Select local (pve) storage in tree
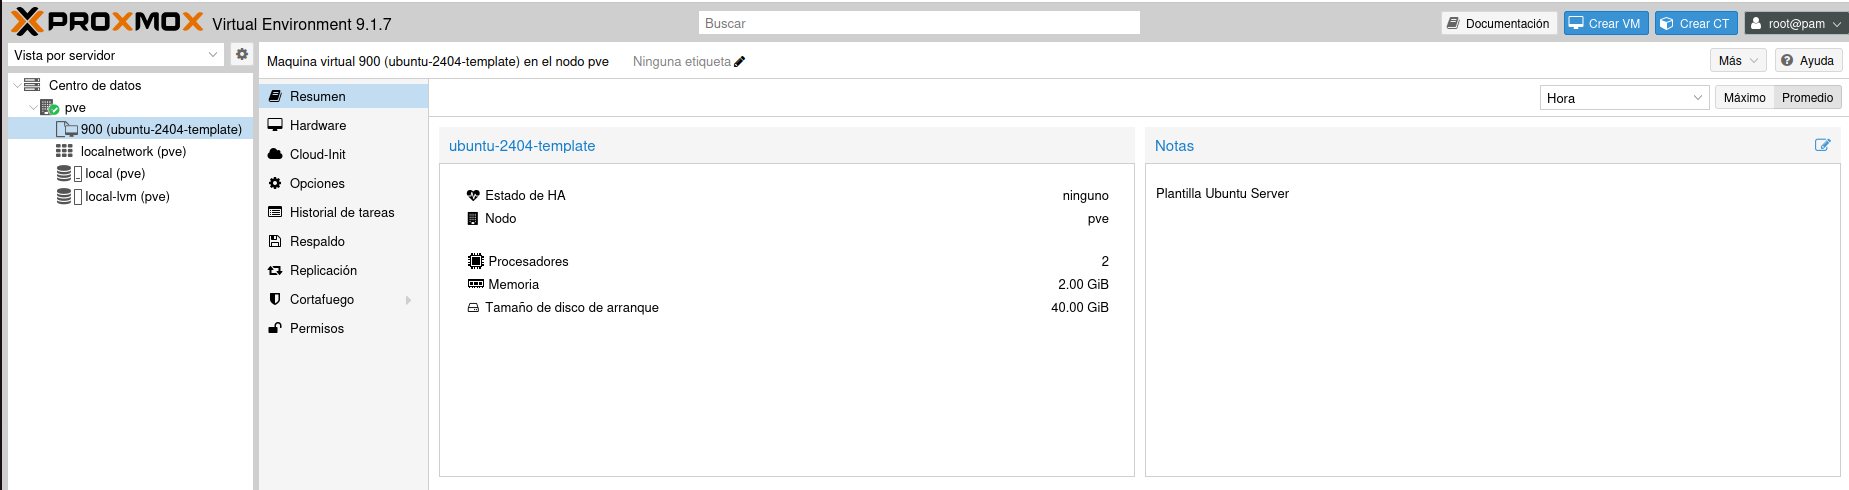 (x=130, y=173)
